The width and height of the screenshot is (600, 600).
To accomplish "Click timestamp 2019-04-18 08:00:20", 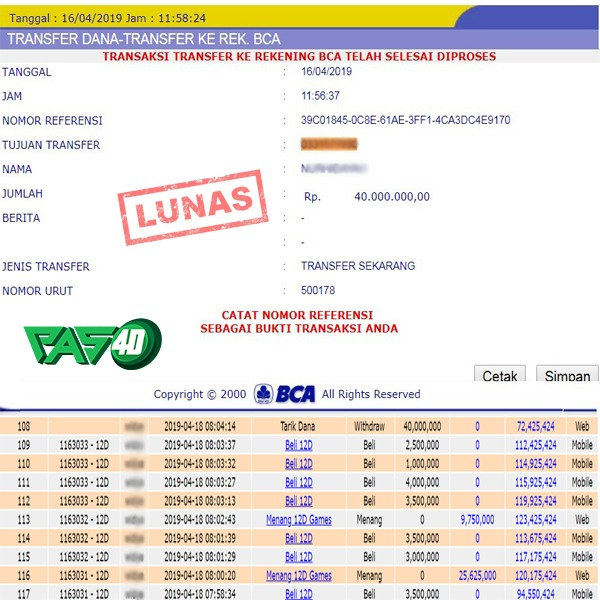I will 200,576.
